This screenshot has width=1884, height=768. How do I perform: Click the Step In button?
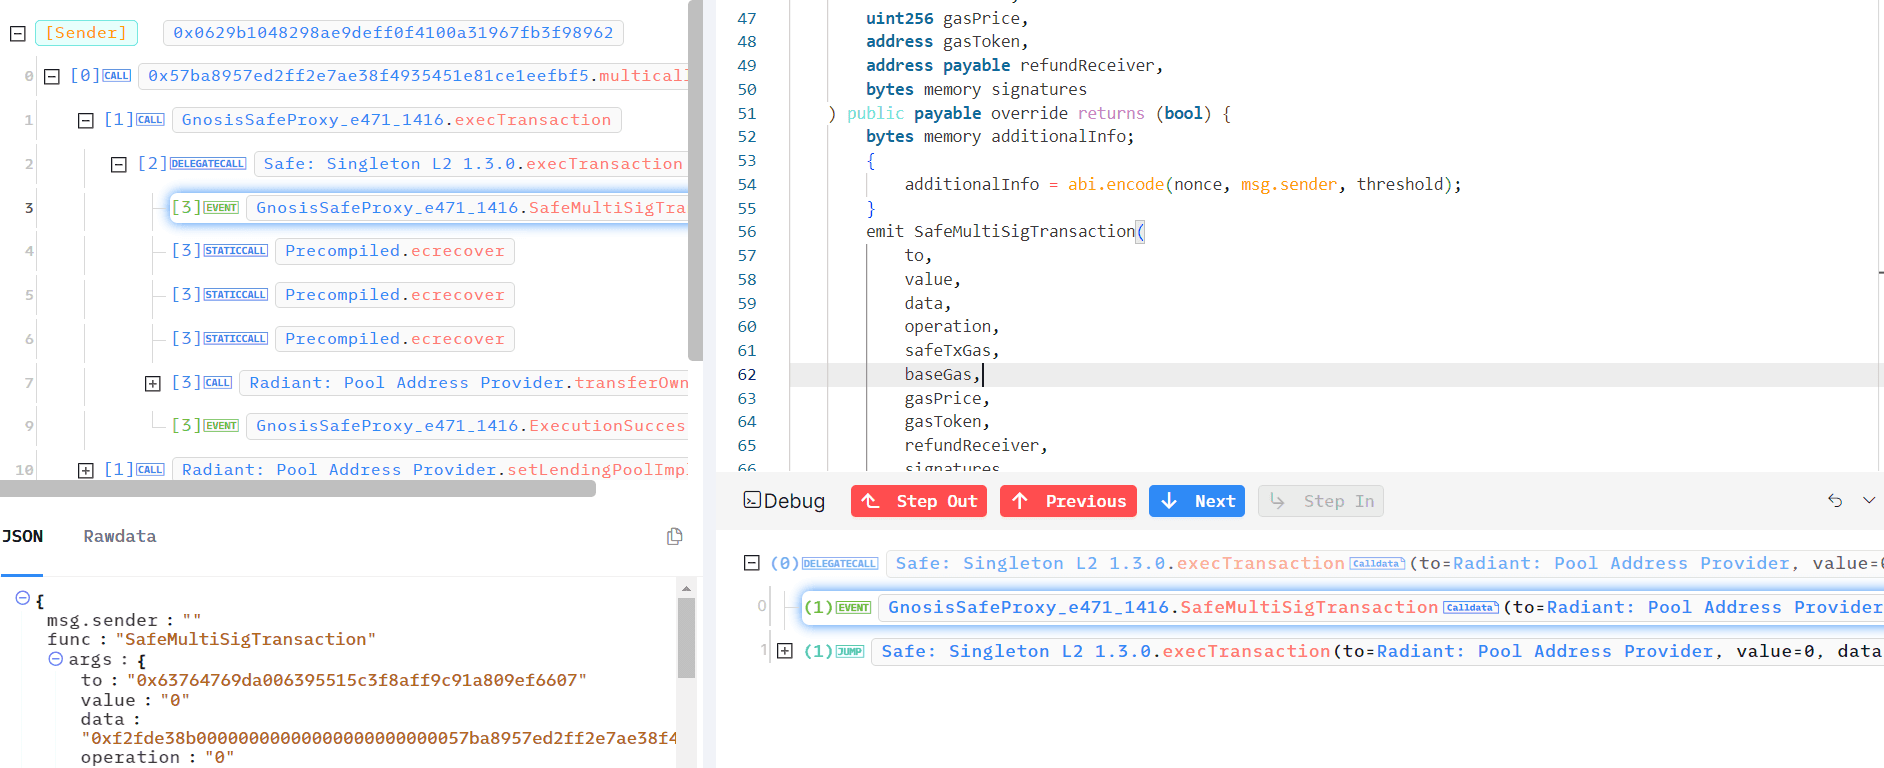(1320, 501)
